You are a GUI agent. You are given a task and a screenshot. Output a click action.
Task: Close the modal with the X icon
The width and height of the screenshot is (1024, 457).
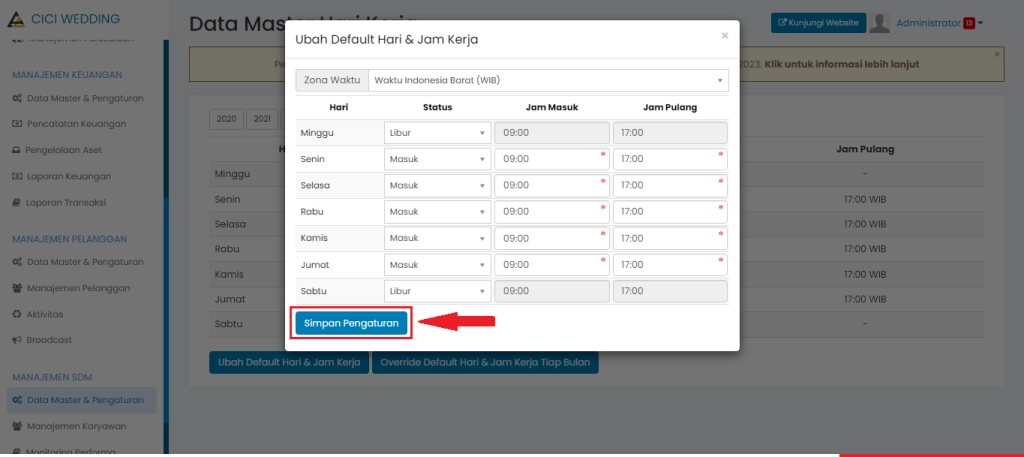click(725, 36)
